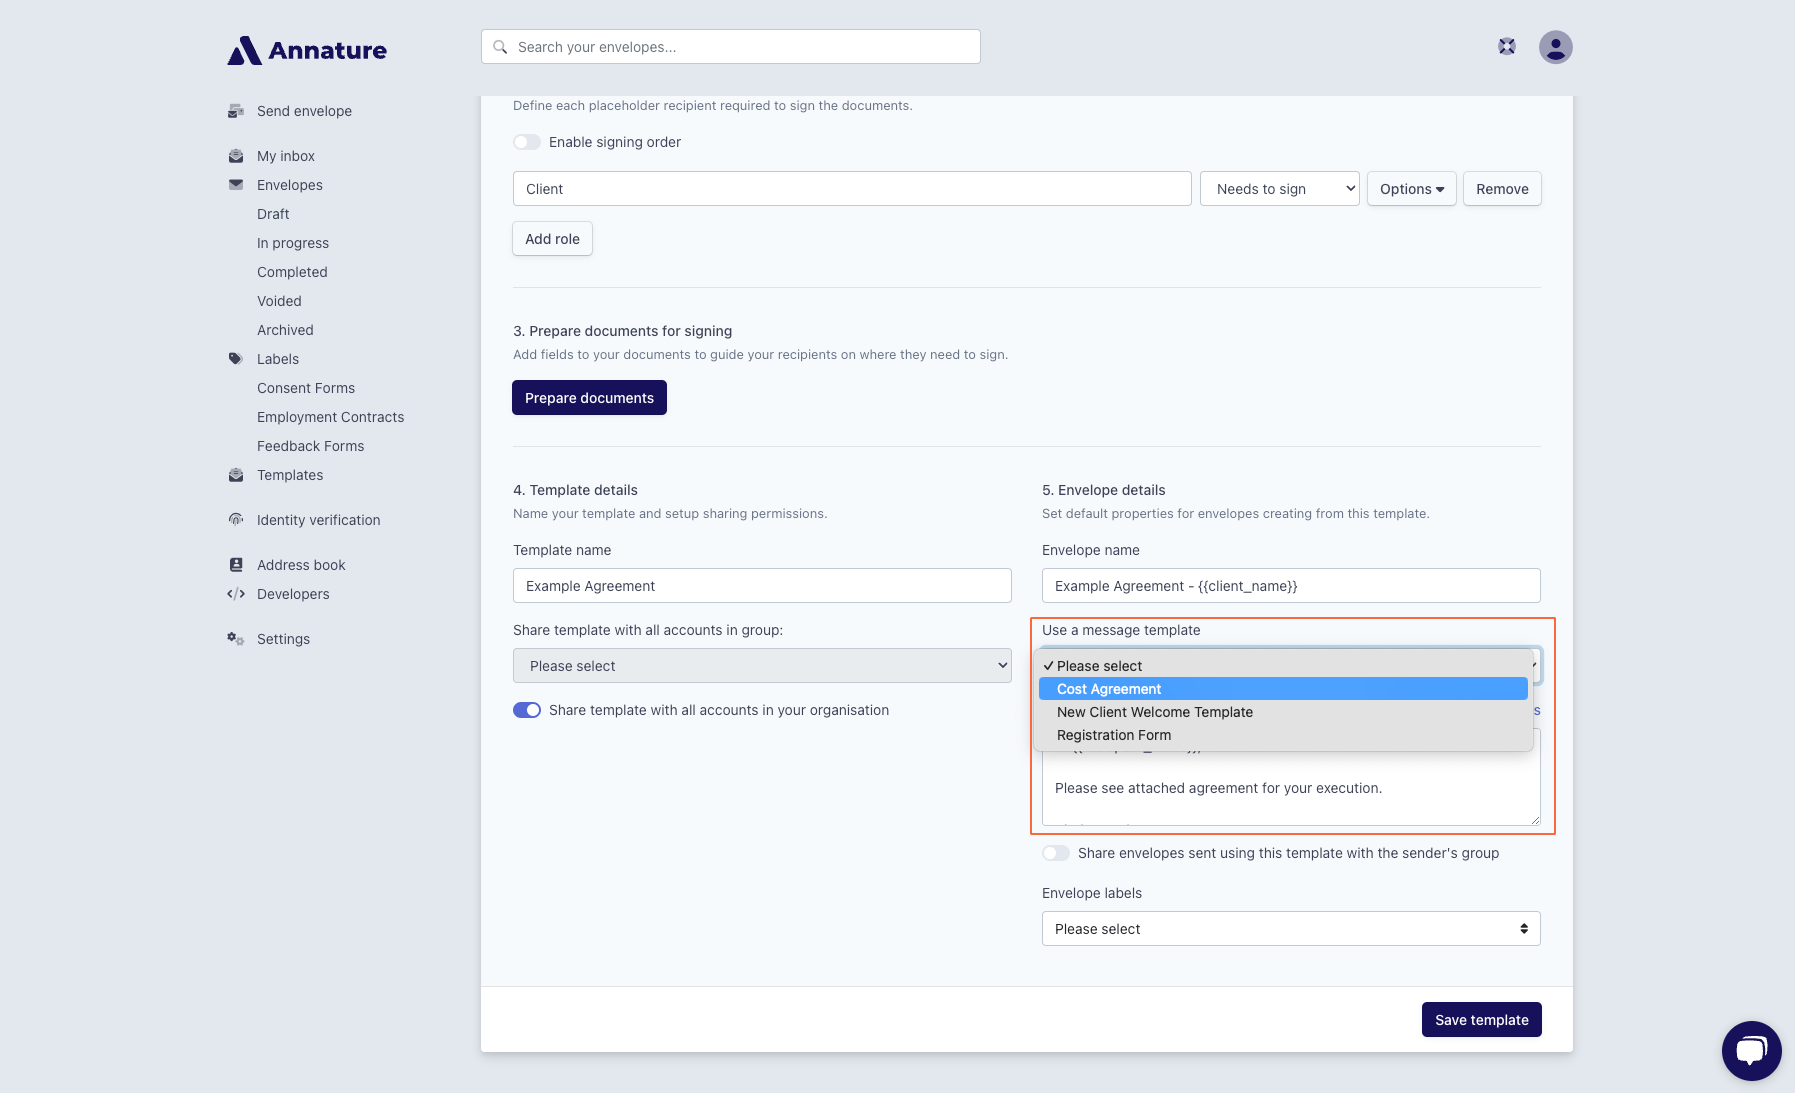Click the Labels tag icon
Image resolution: width=1795 pixels, height=1093 pixels.
[236, 359]
